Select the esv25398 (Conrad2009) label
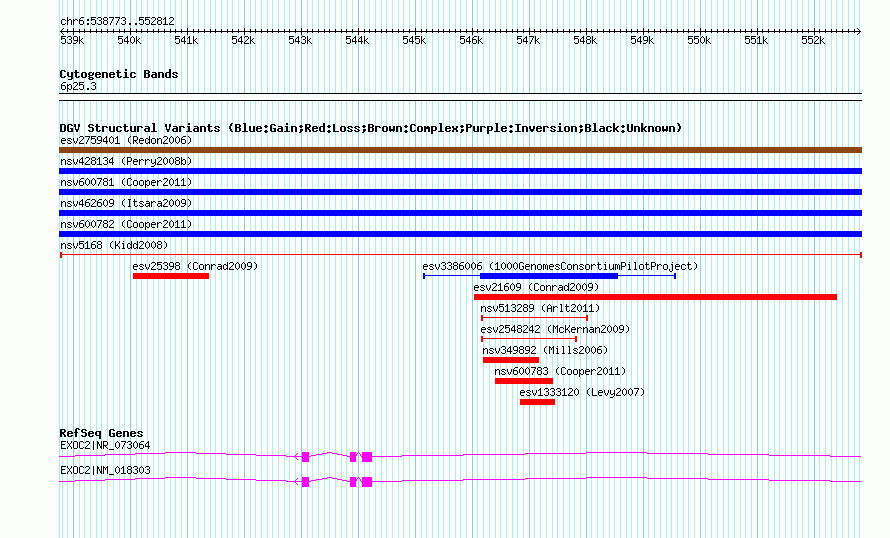 (x=195, y=266)
